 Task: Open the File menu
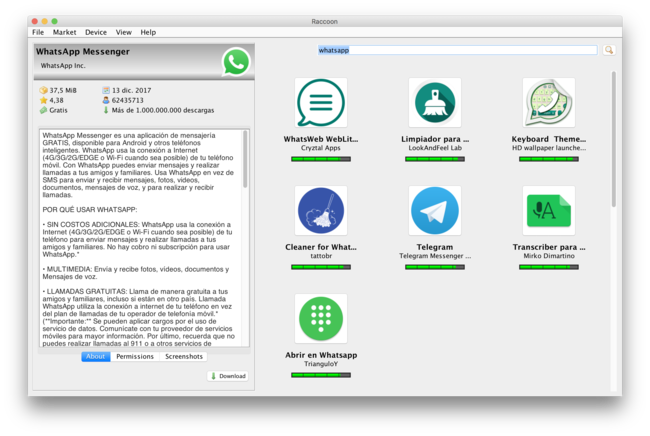(x=38, y=32)
